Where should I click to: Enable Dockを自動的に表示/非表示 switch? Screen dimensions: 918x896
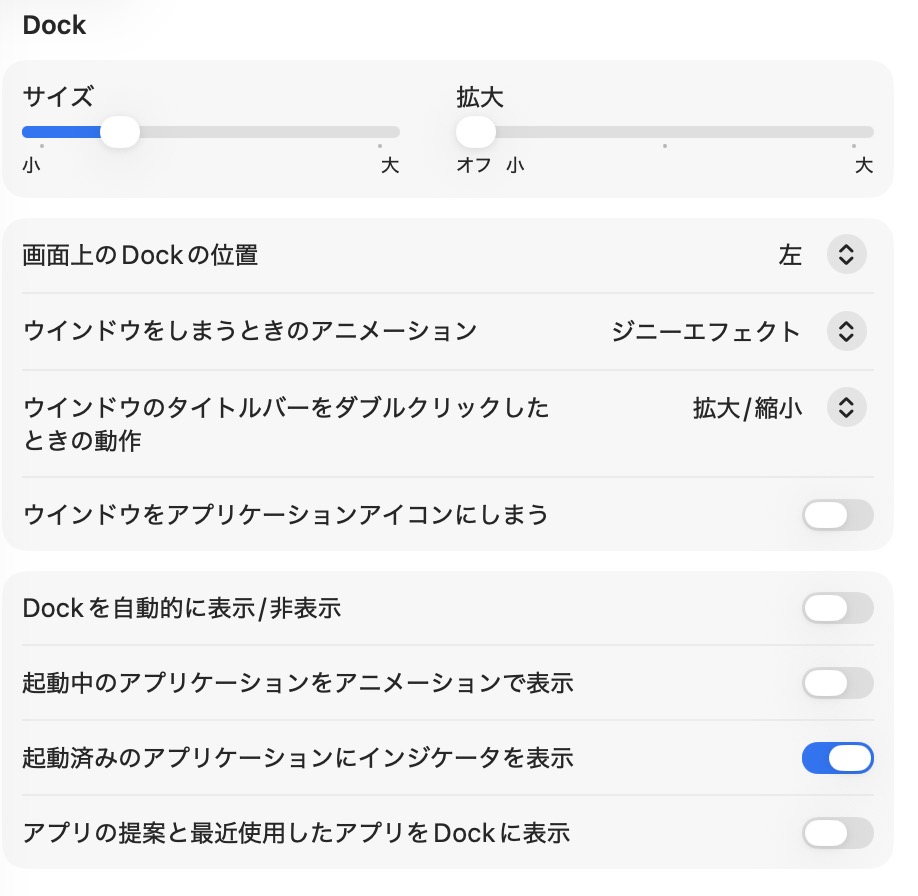(837, 608)
